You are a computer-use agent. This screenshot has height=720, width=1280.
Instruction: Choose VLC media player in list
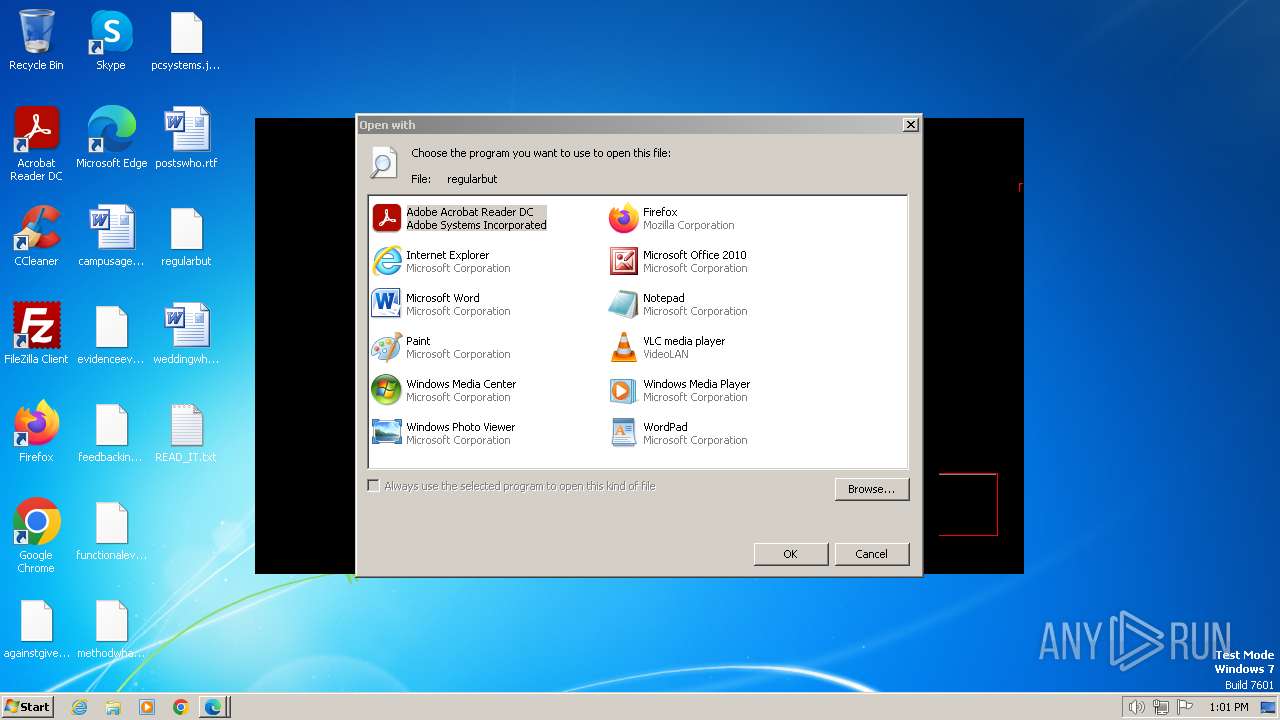[x=667, y=347]
